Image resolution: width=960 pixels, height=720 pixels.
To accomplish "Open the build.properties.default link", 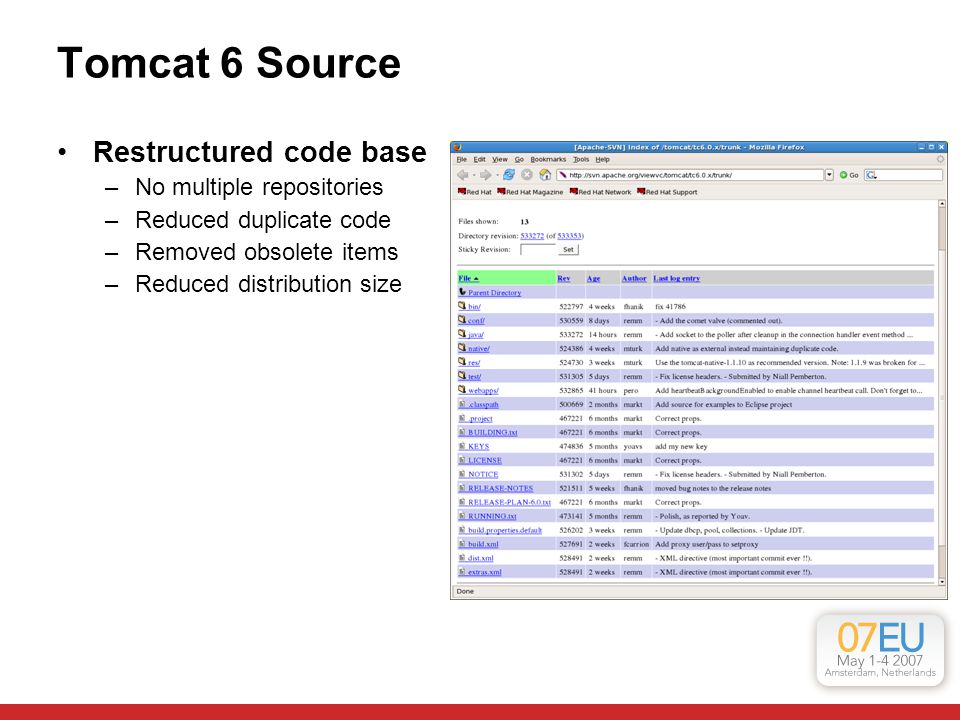I will point(504,530).
